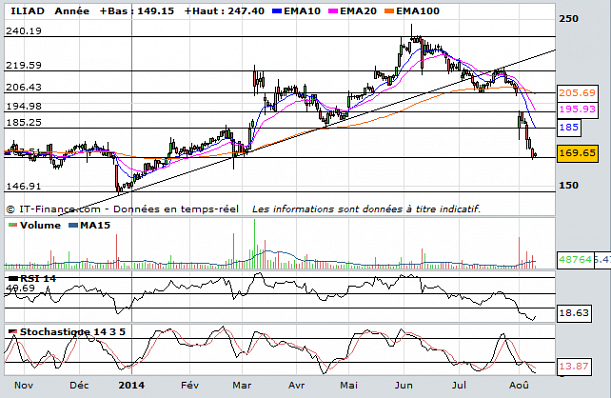Click the Mar month axis label
This screenshot has height=398, width=611.
[x=242, y=385]
